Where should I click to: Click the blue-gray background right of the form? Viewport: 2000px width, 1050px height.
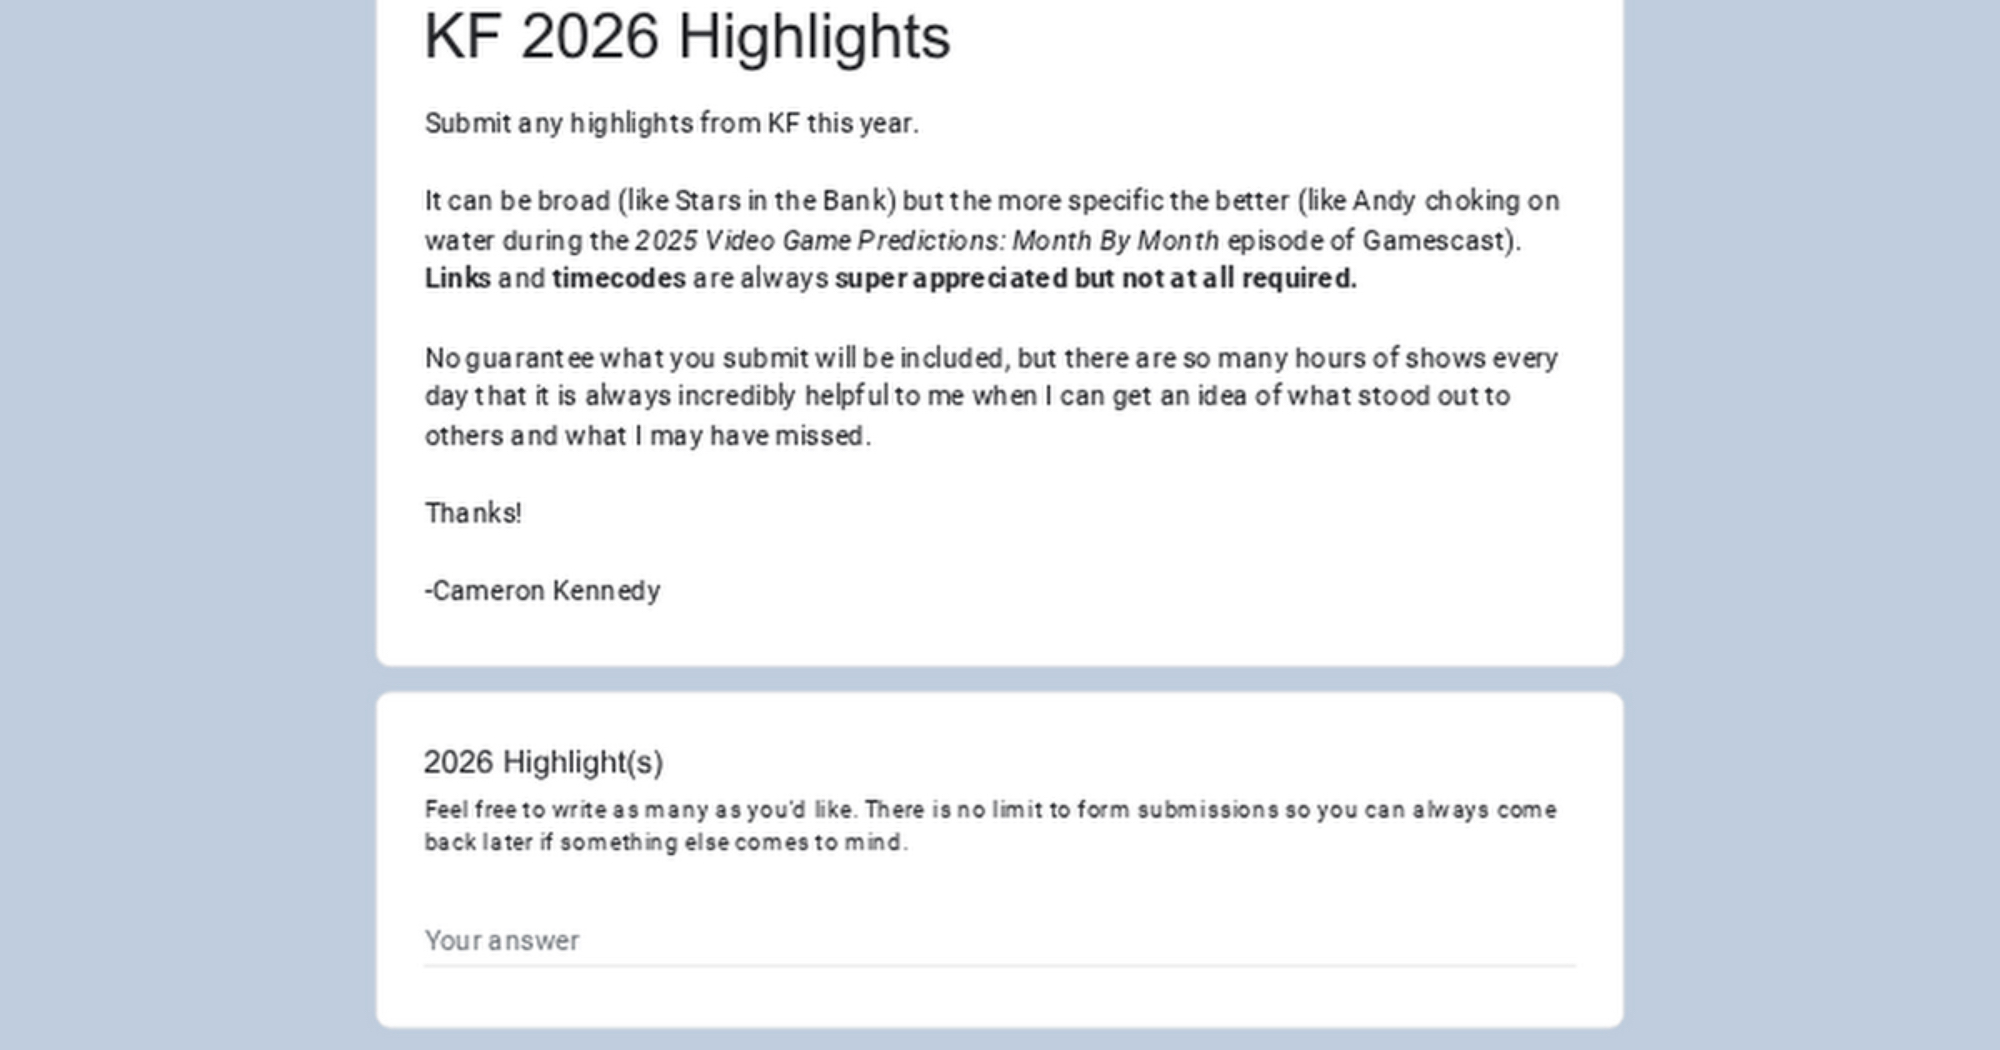tap(1810, 500)
